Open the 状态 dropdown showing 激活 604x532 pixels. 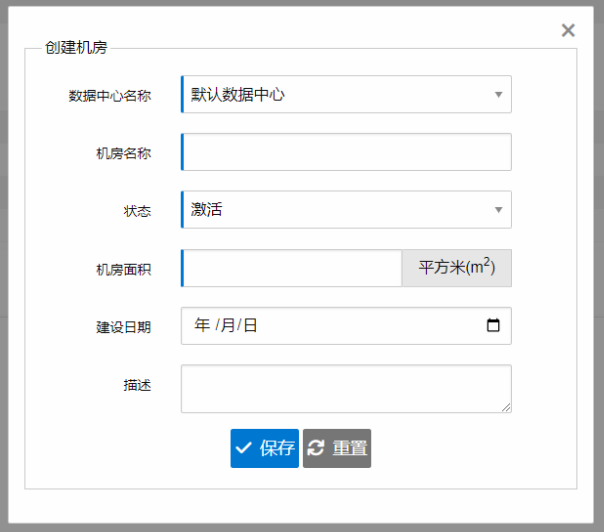(346, 210)
